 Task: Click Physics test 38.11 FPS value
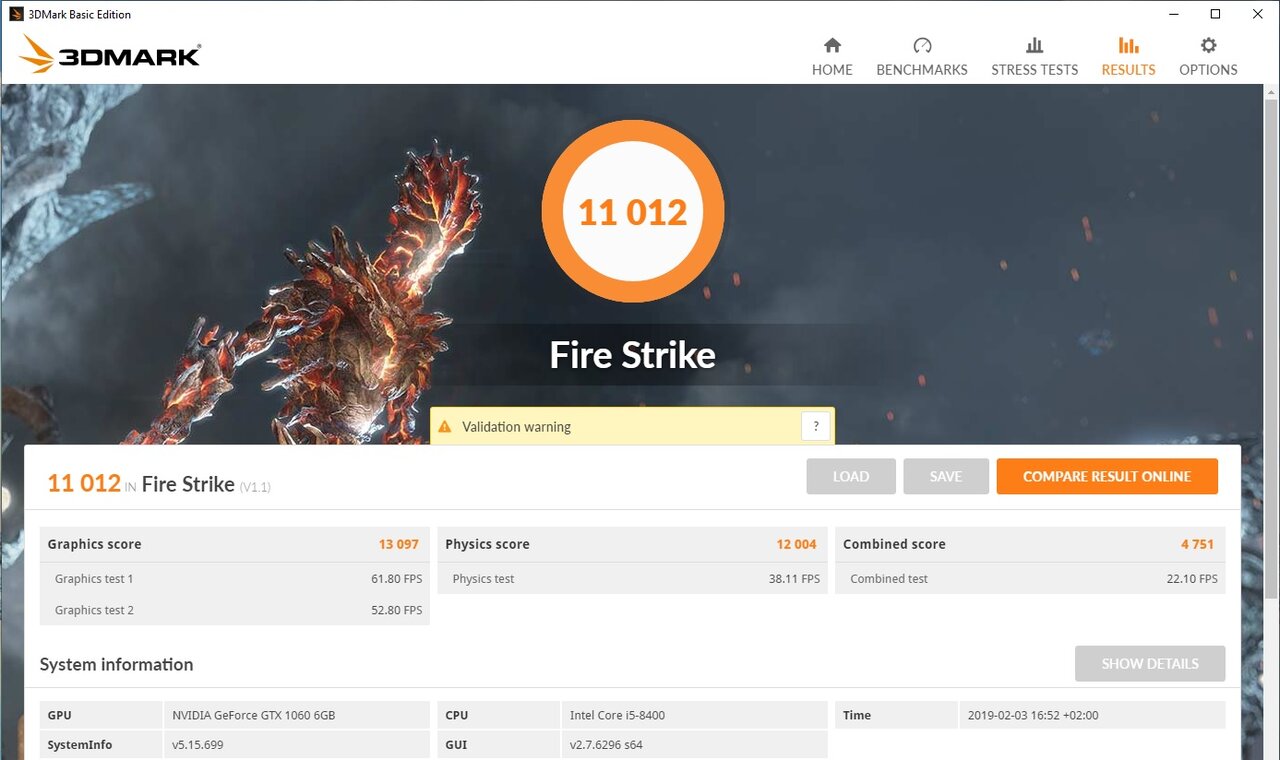tap(795, 579)
